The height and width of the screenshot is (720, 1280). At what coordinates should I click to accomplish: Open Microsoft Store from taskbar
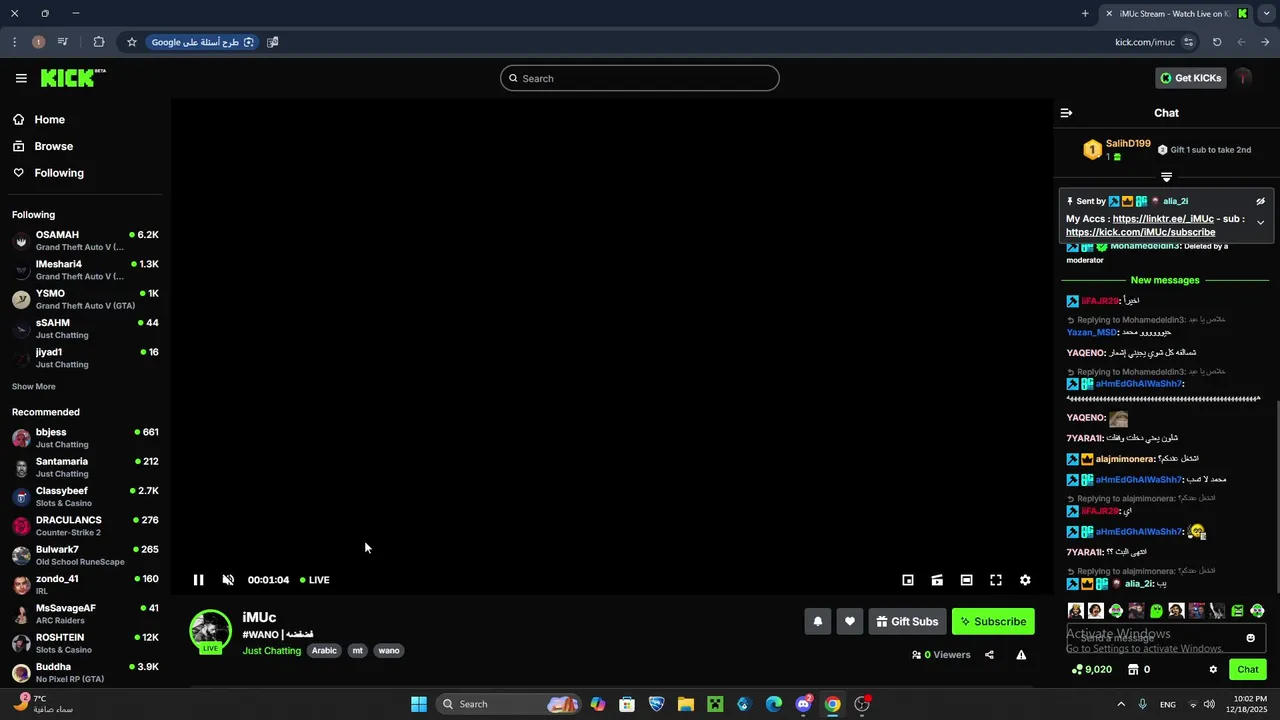click(x=627, y=704)
